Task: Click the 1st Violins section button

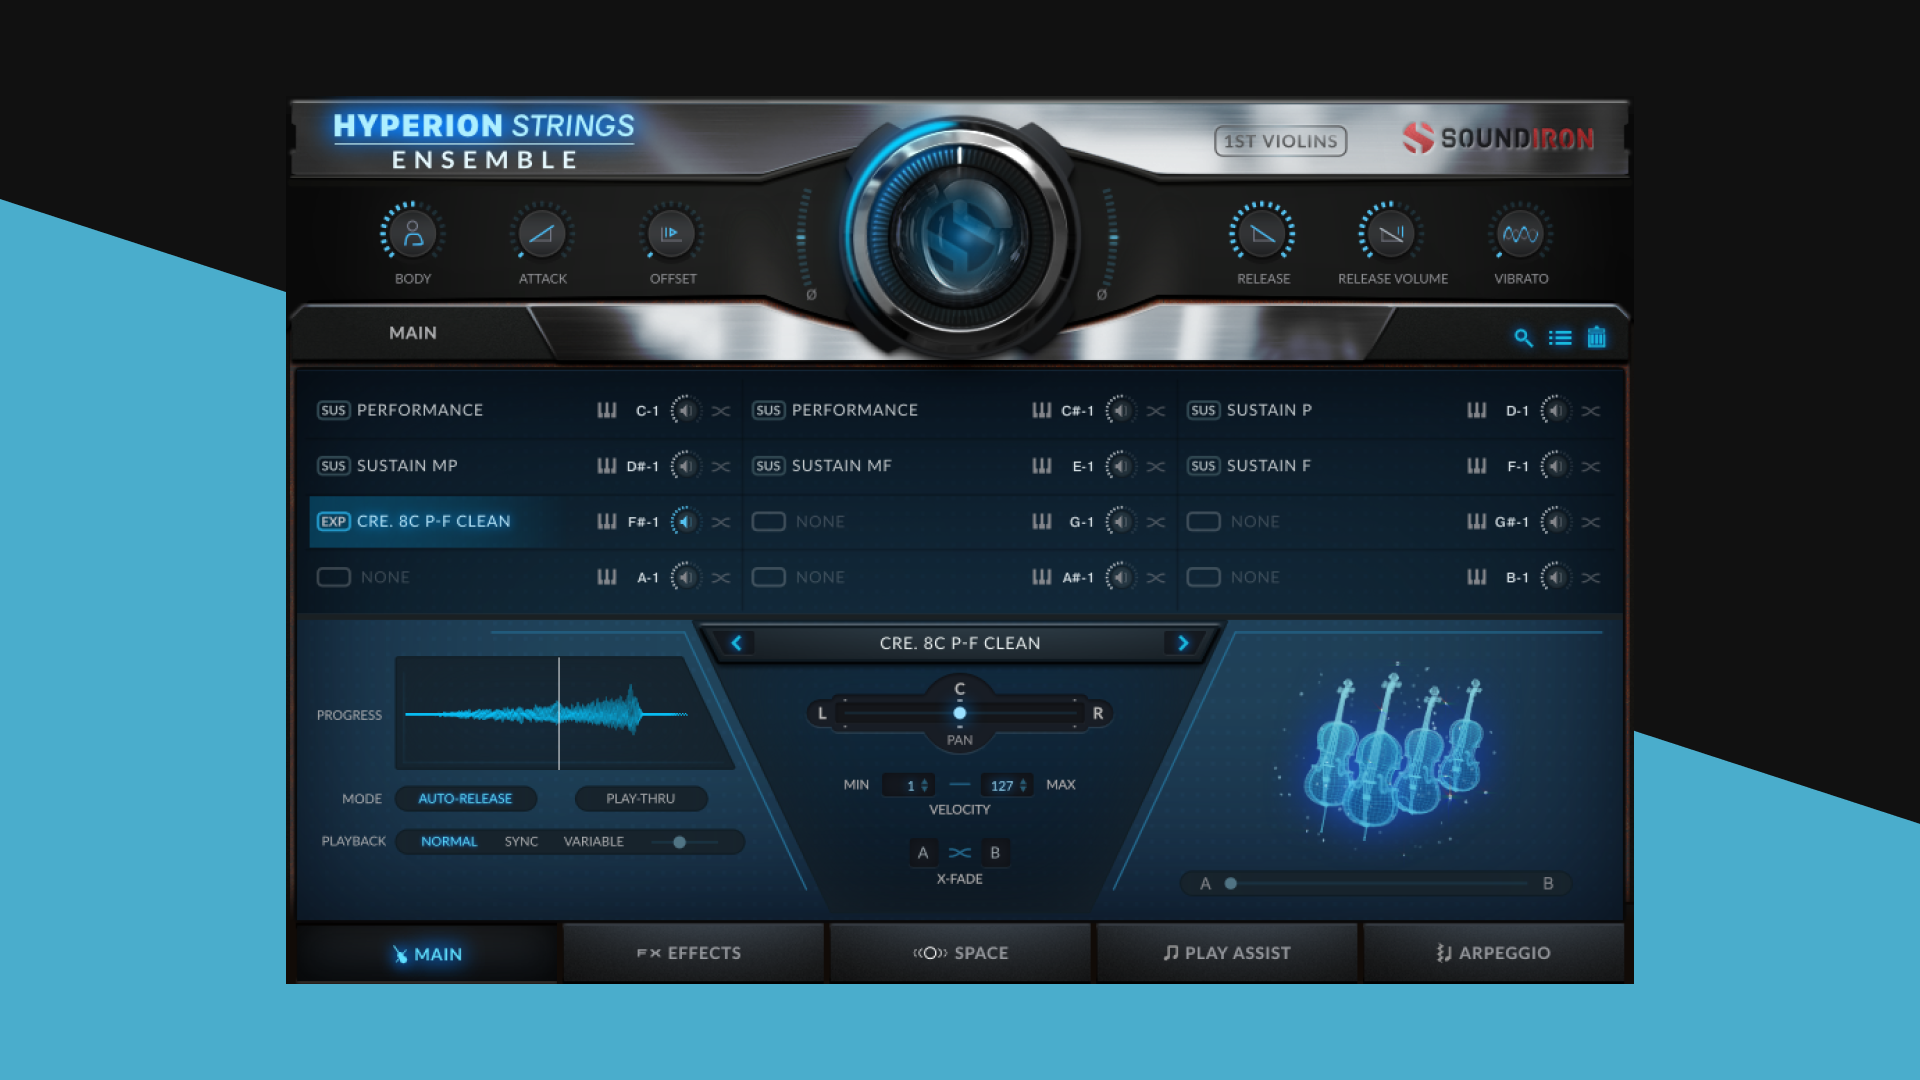Action: click(1281, 141)
